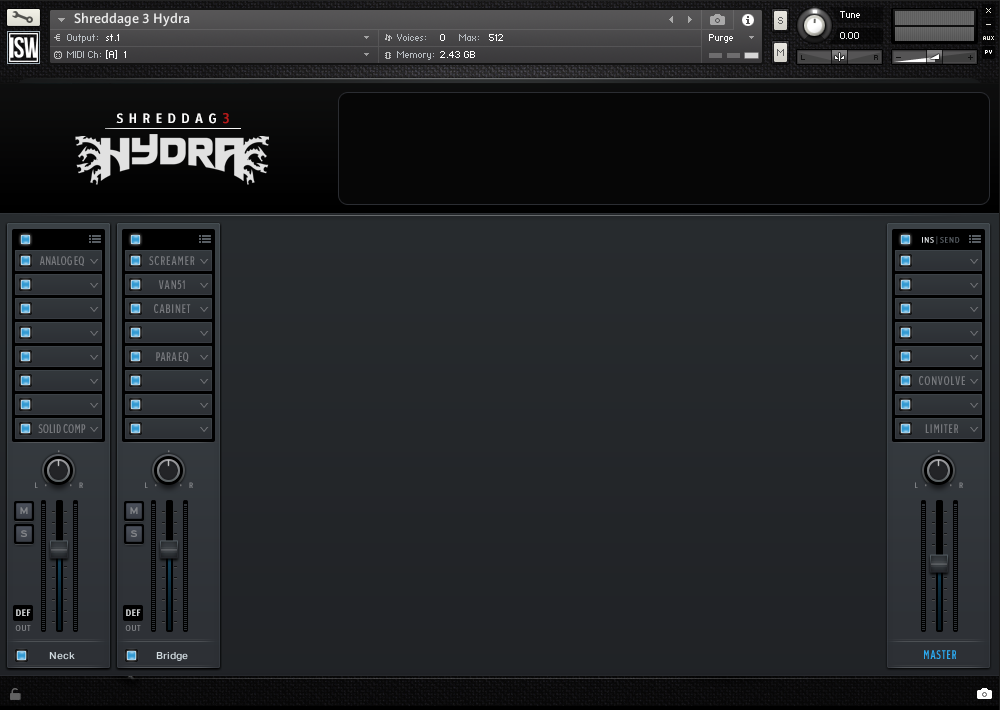Image resolution: width=1000 pixels, height=710 pixels.
Task: Open the Master channel preset list icon
Action: pos(974,239)
